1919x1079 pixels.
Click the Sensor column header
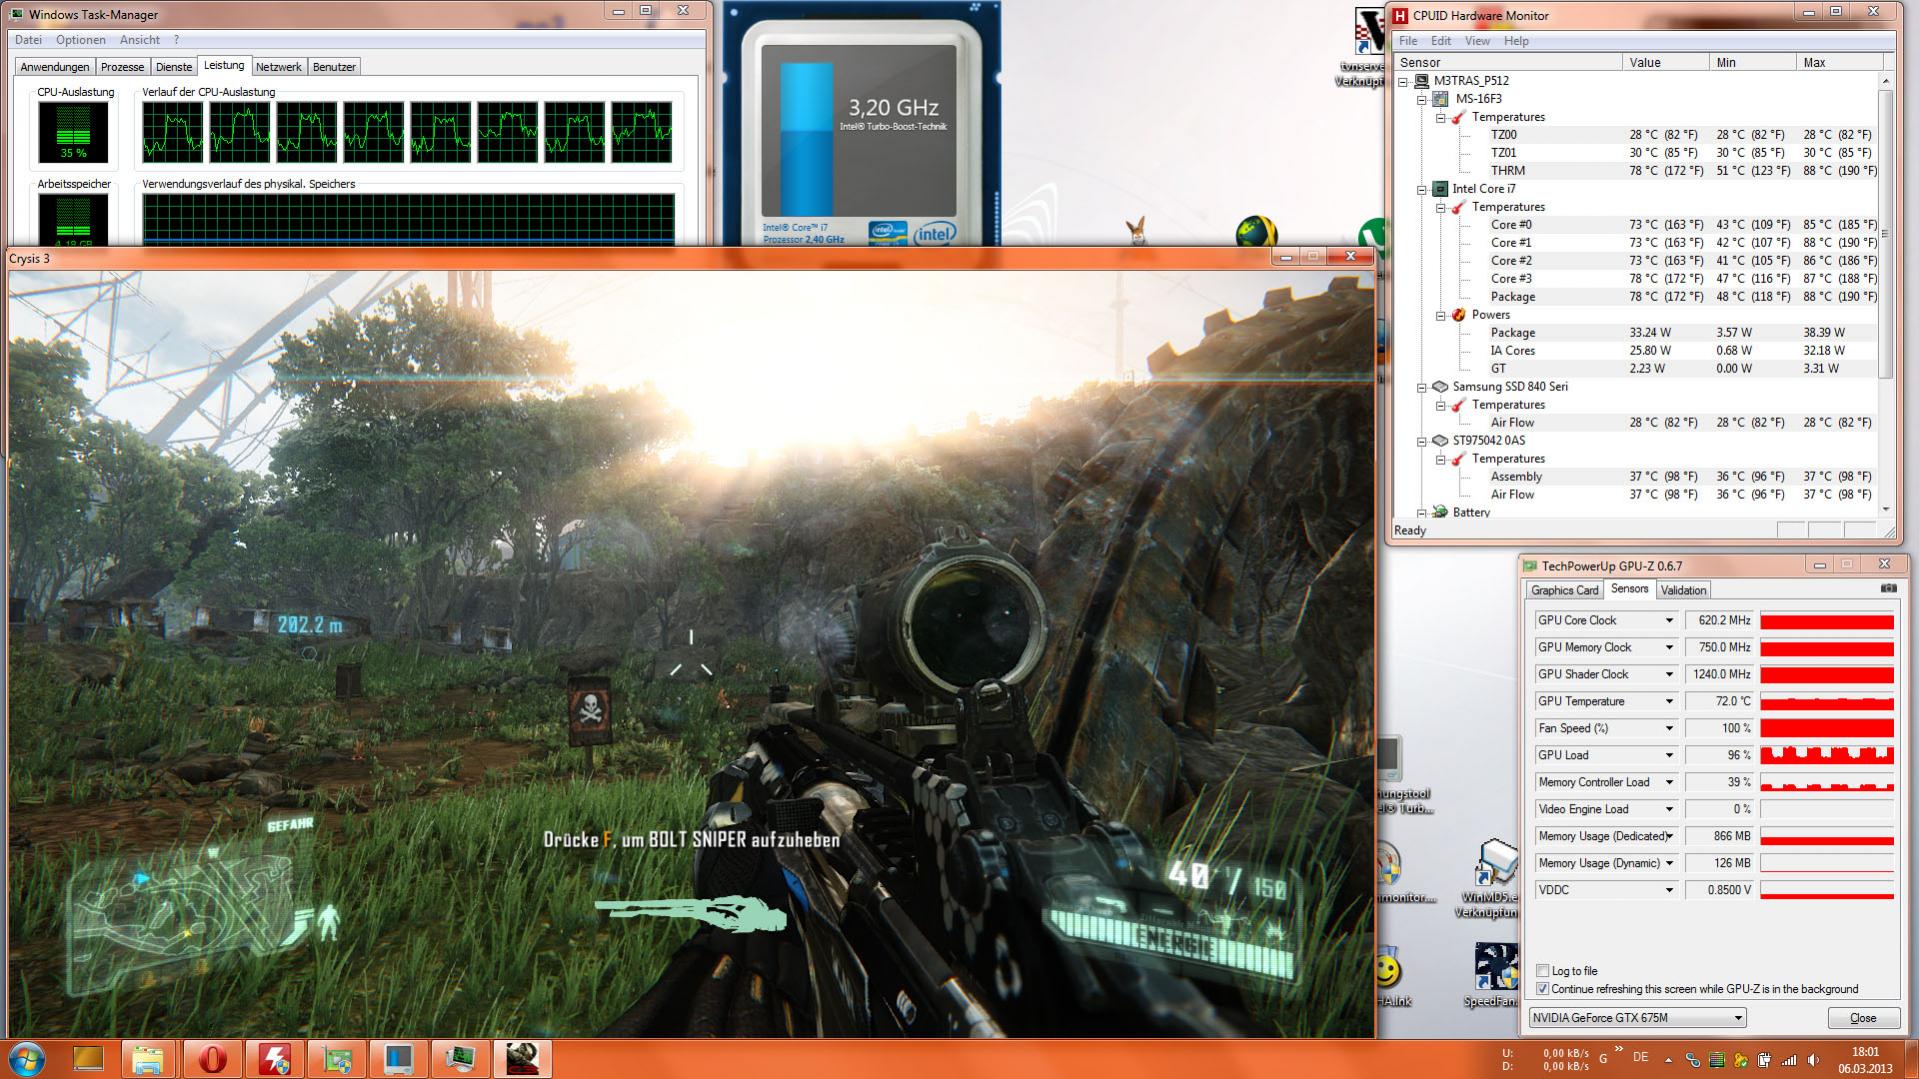1508,62
